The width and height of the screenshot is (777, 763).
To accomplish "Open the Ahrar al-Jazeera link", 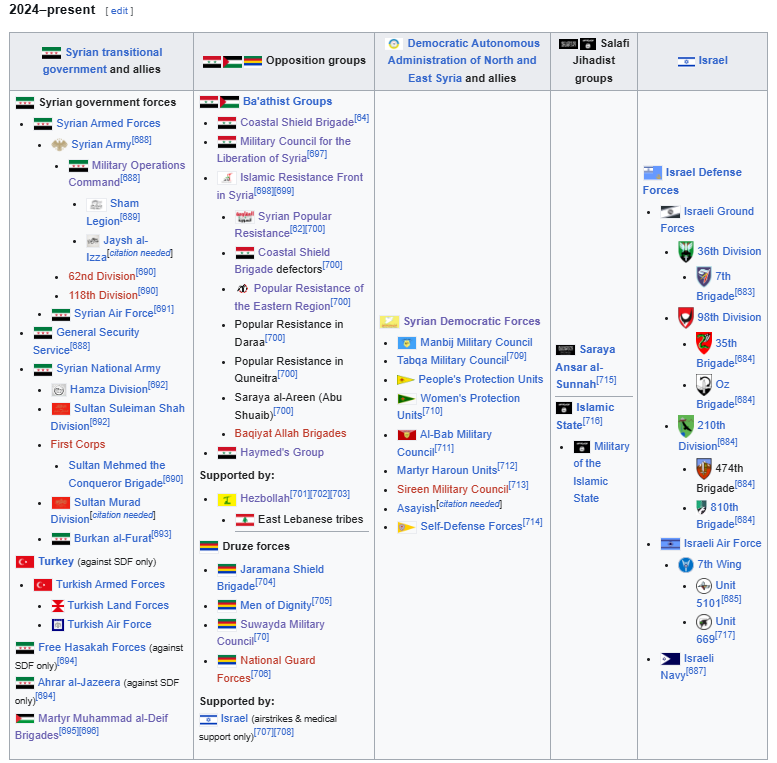I will tap(79, 683).
